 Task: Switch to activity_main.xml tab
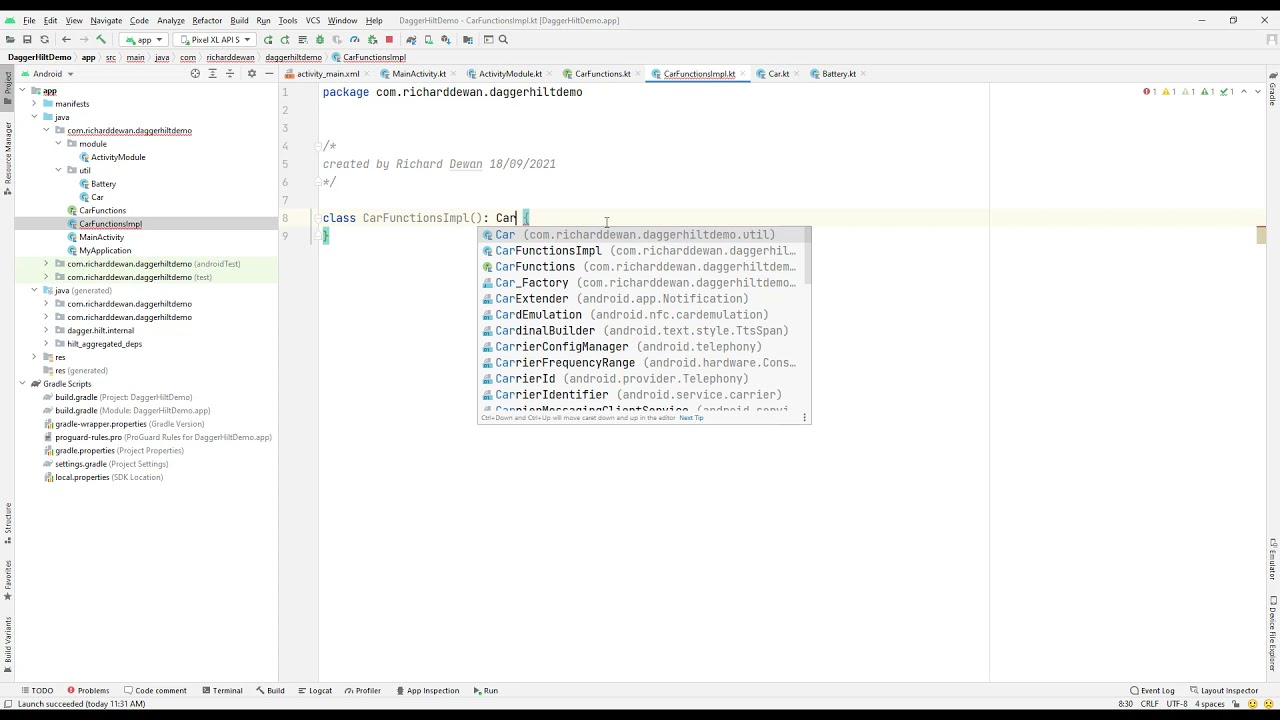328,74
